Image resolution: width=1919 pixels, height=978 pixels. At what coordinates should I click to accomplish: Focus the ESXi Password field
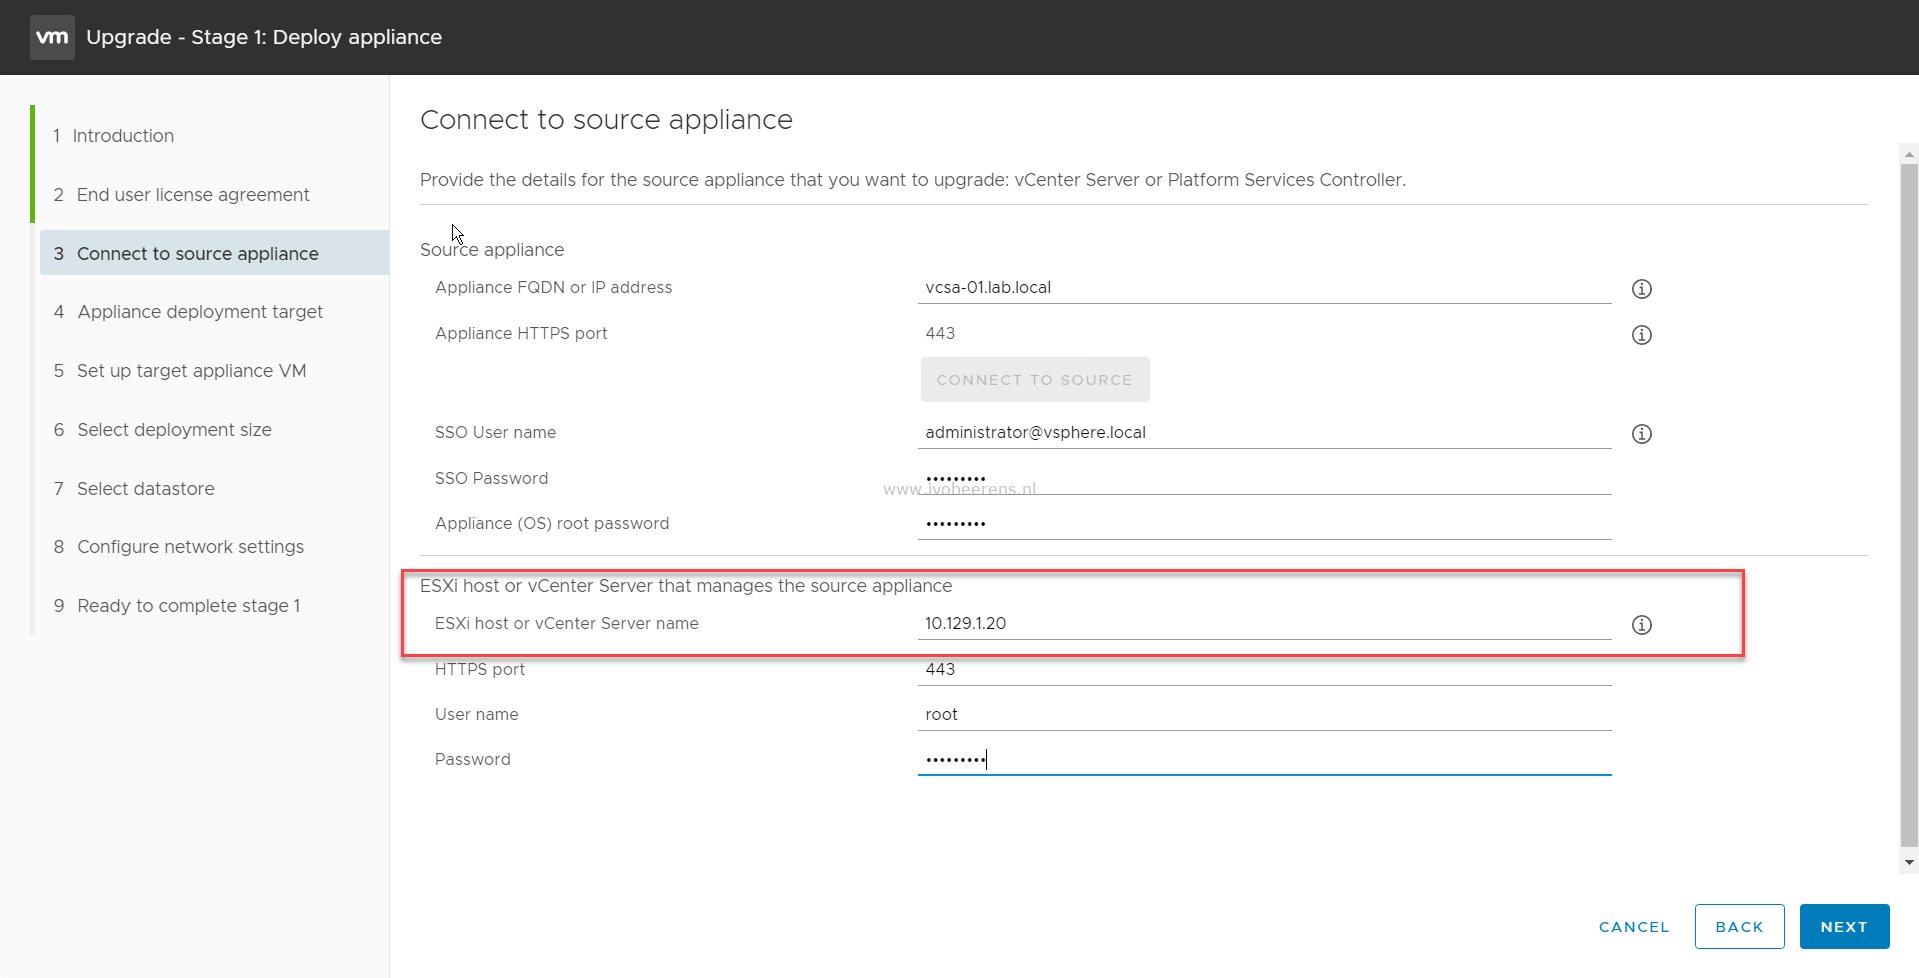tap(1264, 760)
